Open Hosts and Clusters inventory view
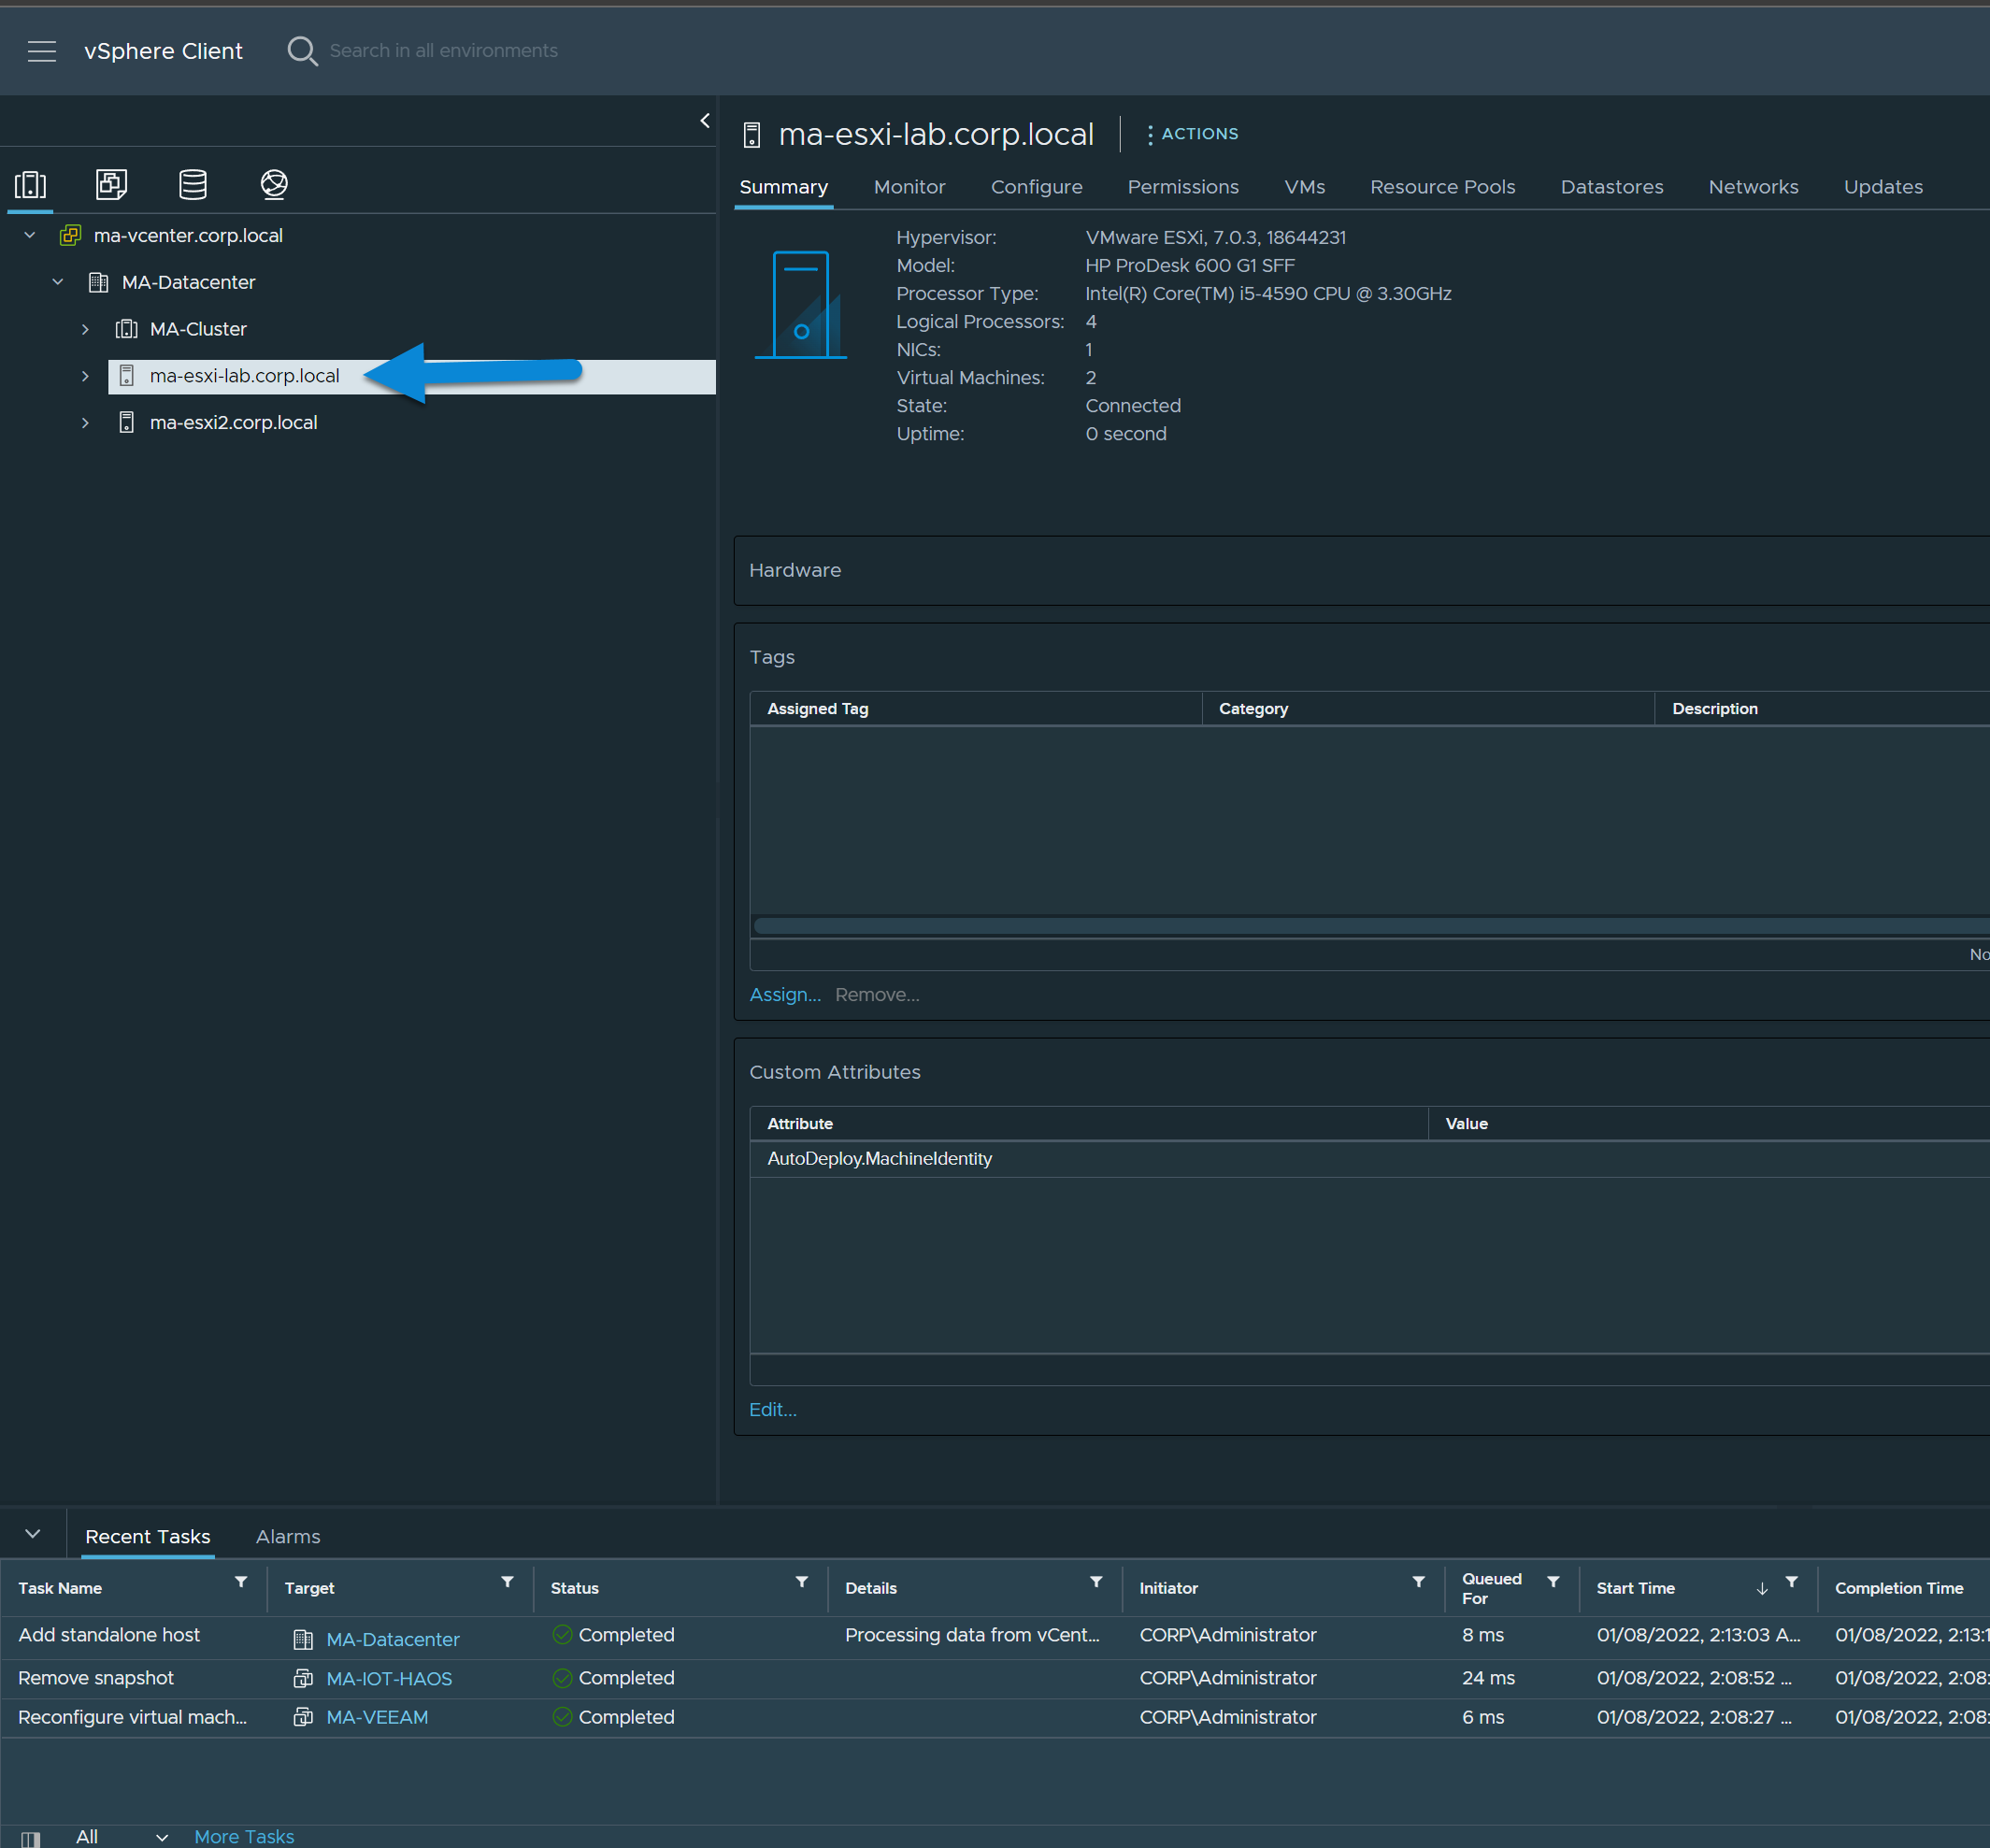Screen dimensions: 1990x1848 tap(31, 184)
